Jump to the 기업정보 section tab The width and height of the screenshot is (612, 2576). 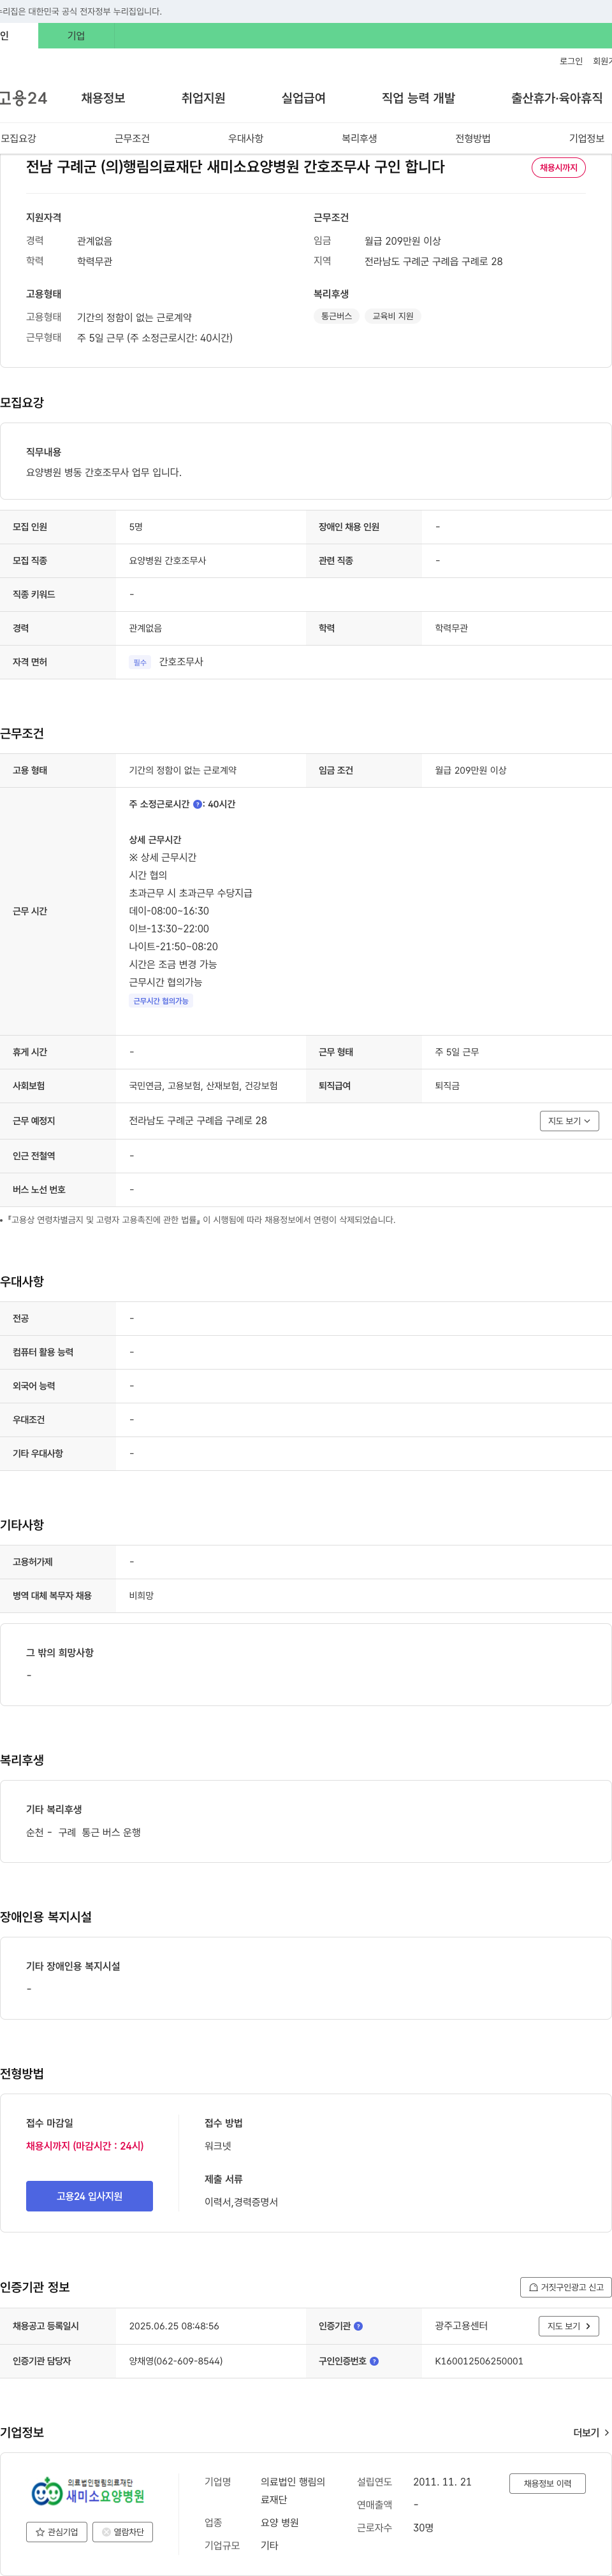click(587, 138)
